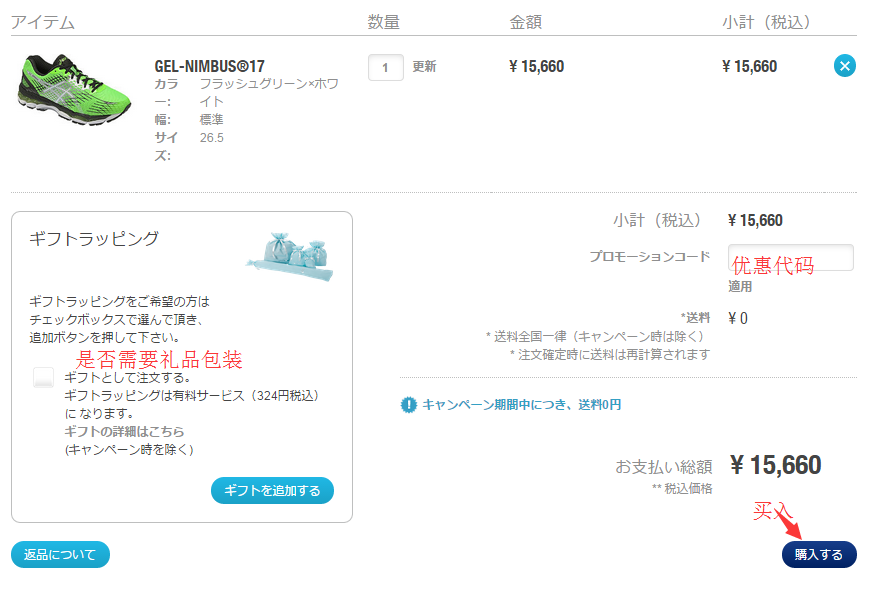Screen dimensions: 873x590
Task: Click the 返品について button
Action: coord(60,554)
